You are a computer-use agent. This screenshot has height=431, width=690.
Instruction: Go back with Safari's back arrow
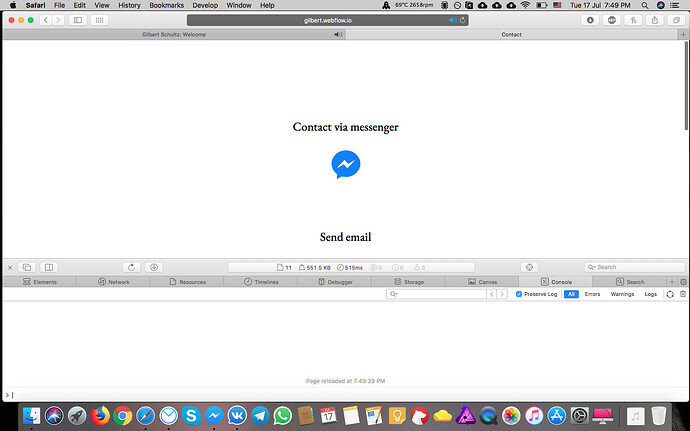45,20
